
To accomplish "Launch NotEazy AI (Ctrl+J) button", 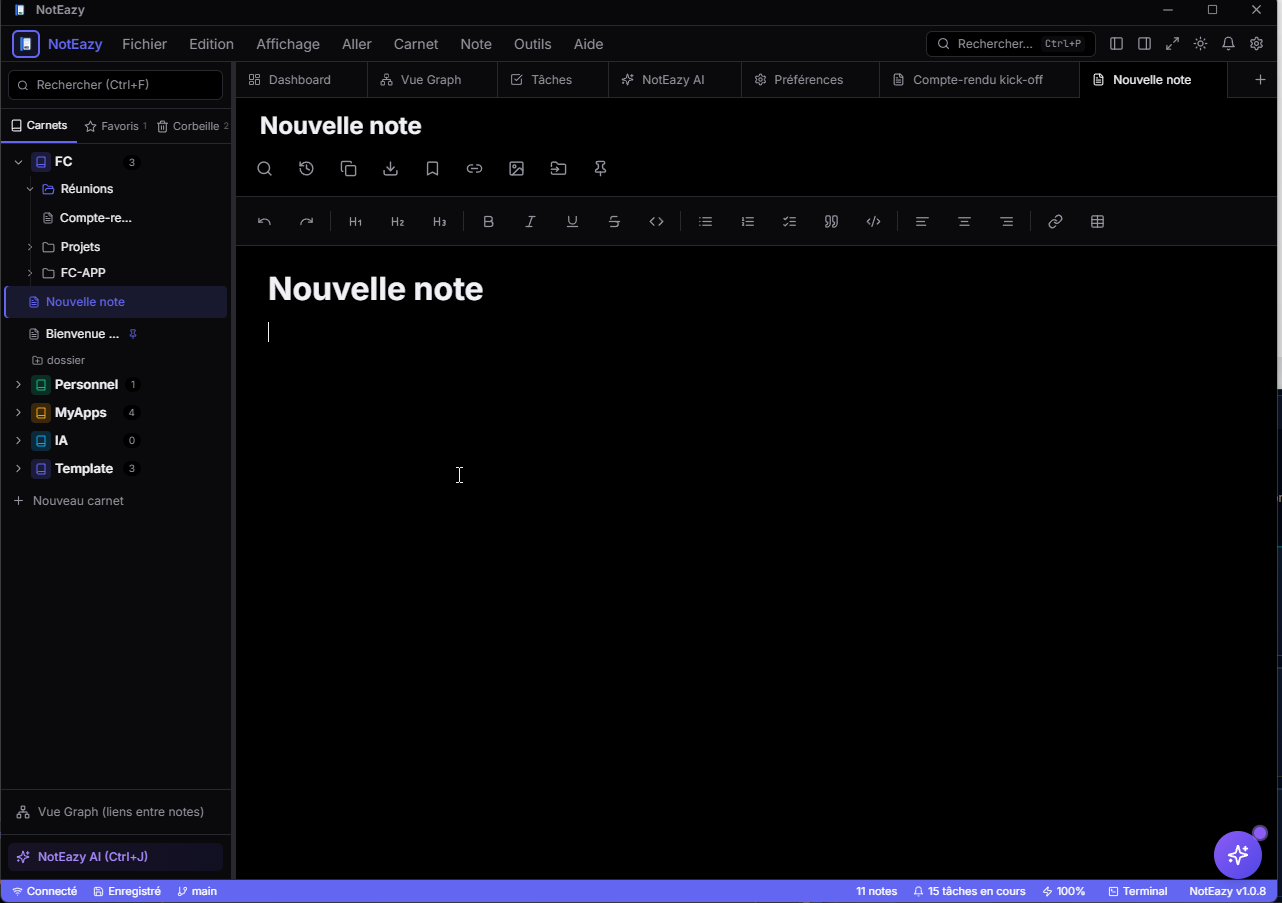I will [116, 857].
